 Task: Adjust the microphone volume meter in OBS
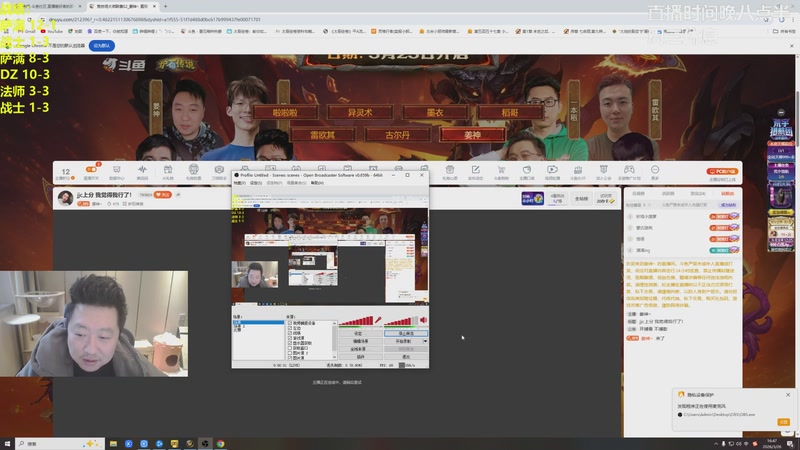pos(356,320)
